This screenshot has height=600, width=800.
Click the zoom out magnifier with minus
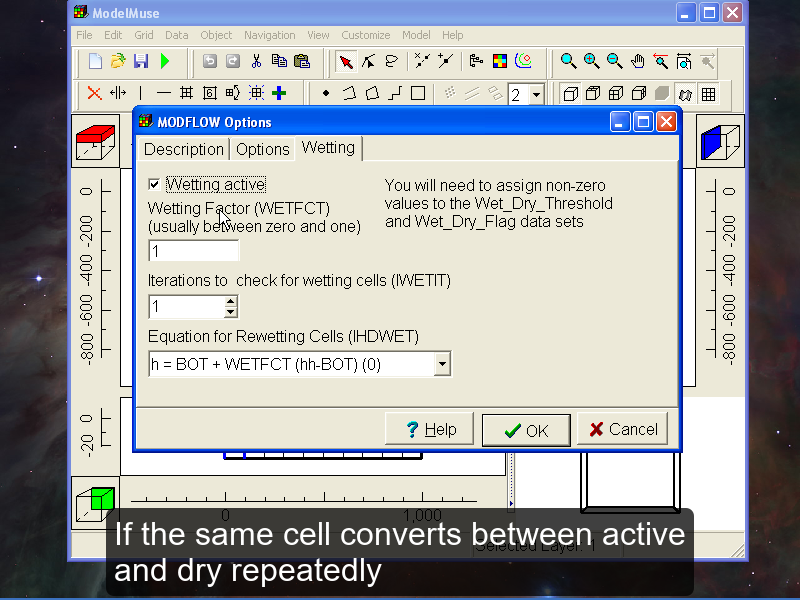pos(614,61)
